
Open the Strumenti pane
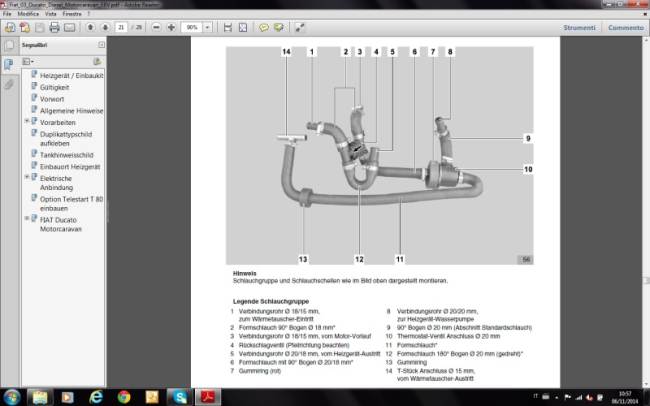click(x=578, y=28)
